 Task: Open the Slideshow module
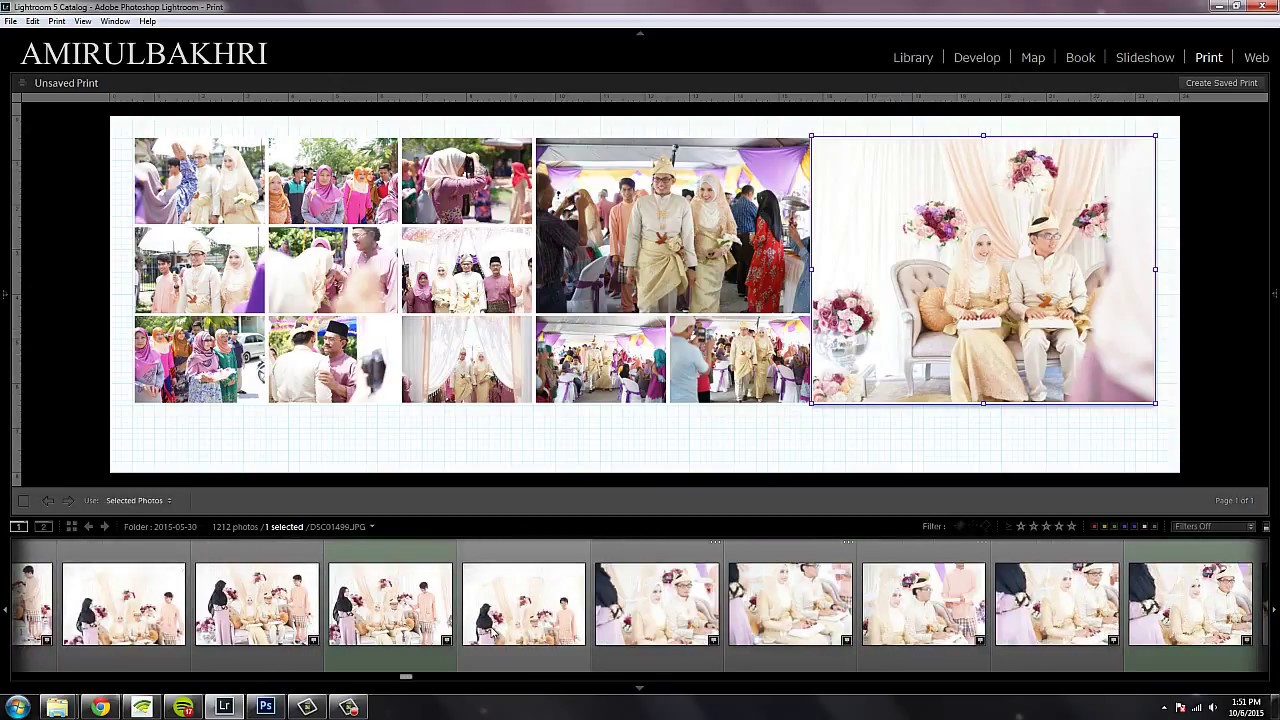(x=1145, y=58)
